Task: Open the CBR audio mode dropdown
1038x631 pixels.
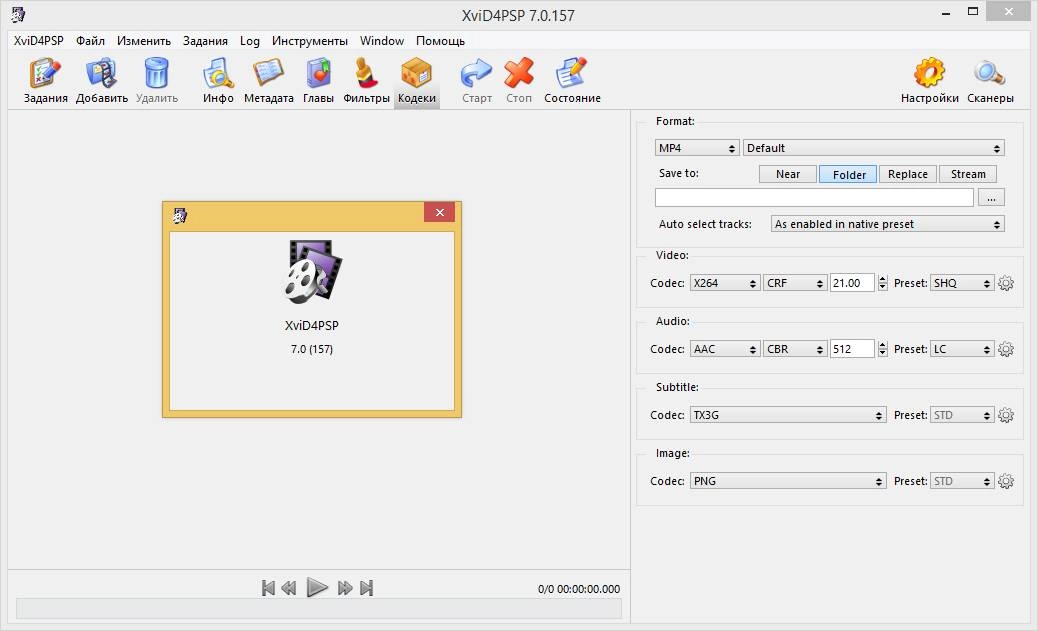Action: 794,349
